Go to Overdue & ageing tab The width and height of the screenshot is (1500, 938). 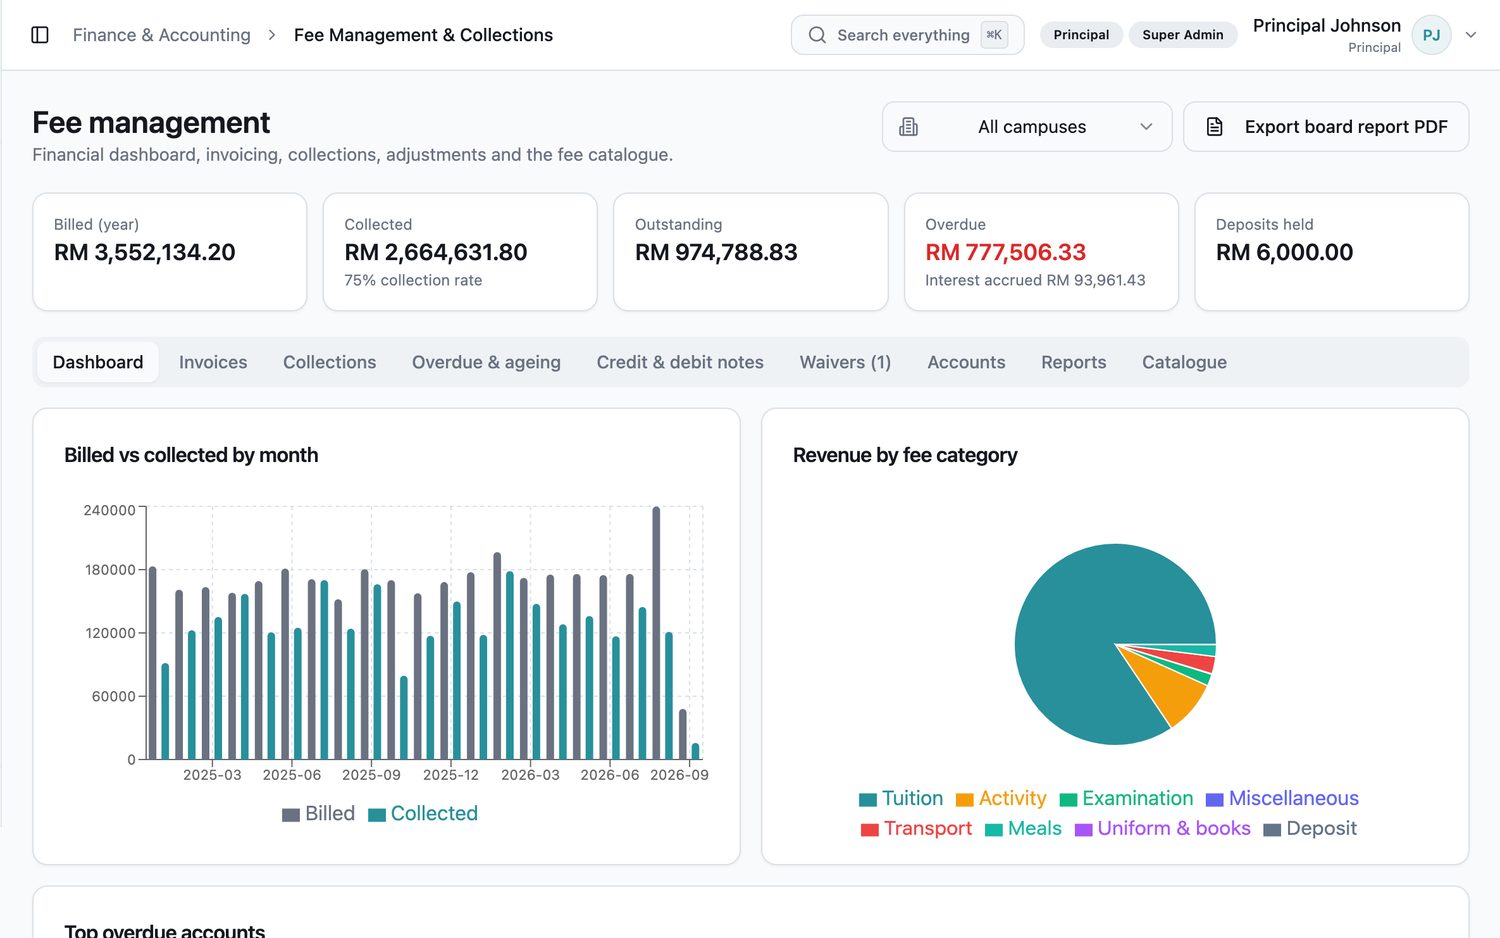(486, 362)
